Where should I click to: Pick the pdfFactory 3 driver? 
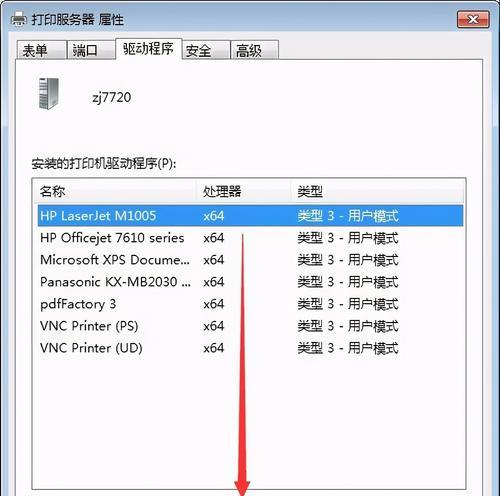click(x=250, y=304)
